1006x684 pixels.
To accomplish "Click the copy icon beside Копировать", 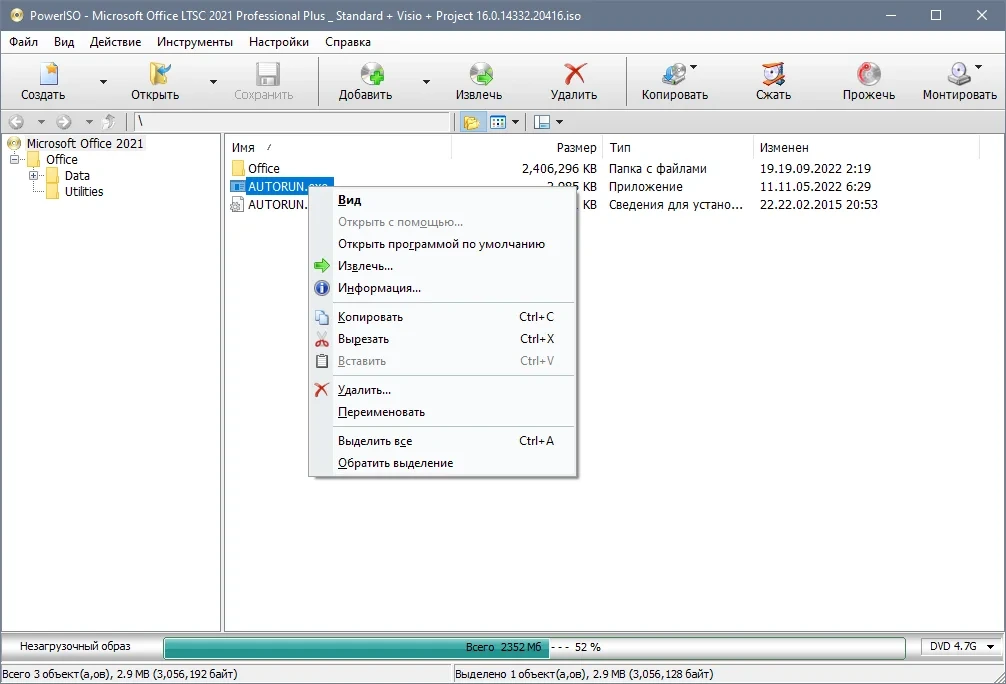I will point(322,317).
